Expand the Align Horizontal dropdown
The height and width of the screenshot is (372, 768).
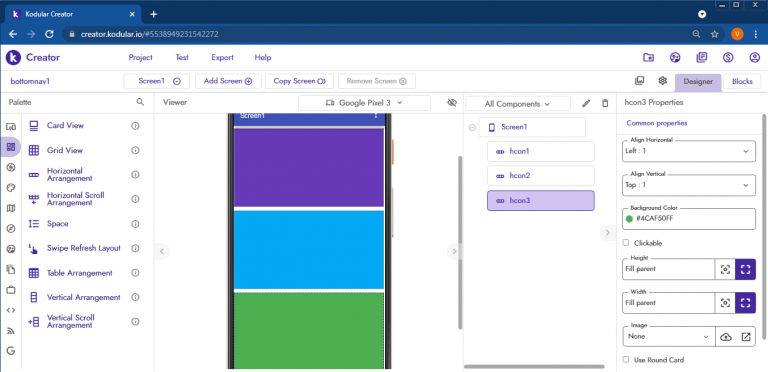pos(689,151)
